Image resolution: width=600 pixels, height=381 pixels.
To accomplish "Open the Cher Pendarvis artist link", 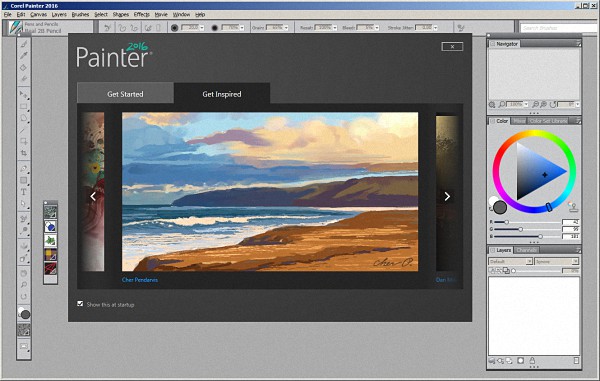I will pos(140,280).
